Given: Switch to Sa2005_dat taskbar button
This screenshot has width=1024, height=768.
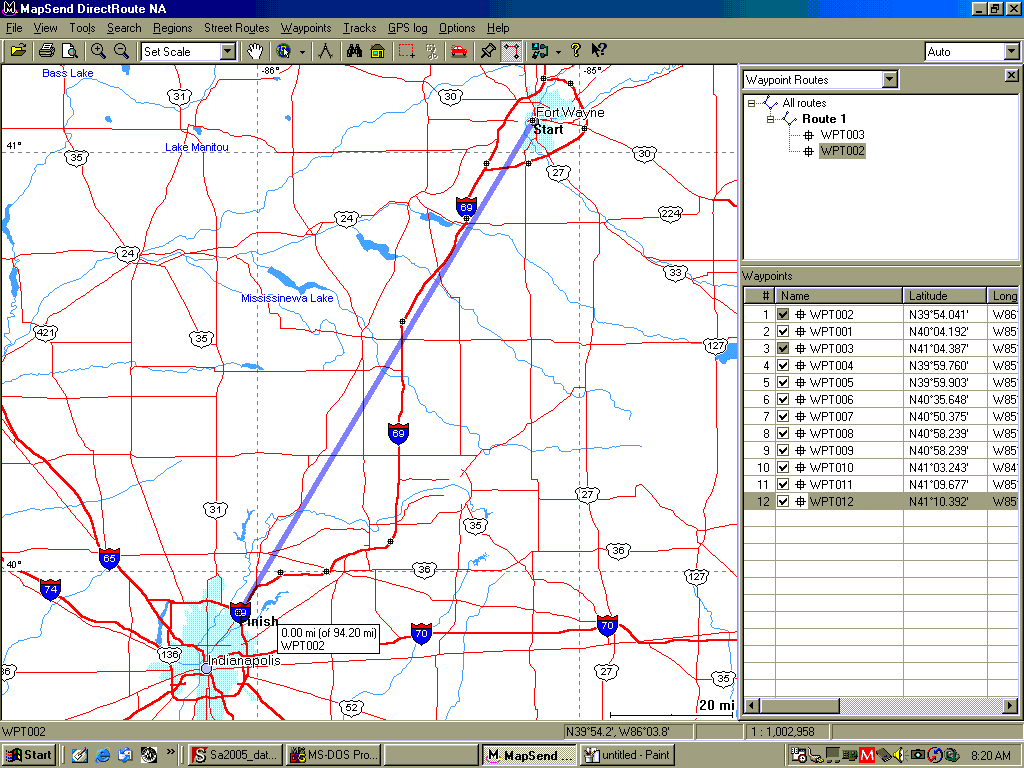Looking at the screenshot, I should click(236, 755).
